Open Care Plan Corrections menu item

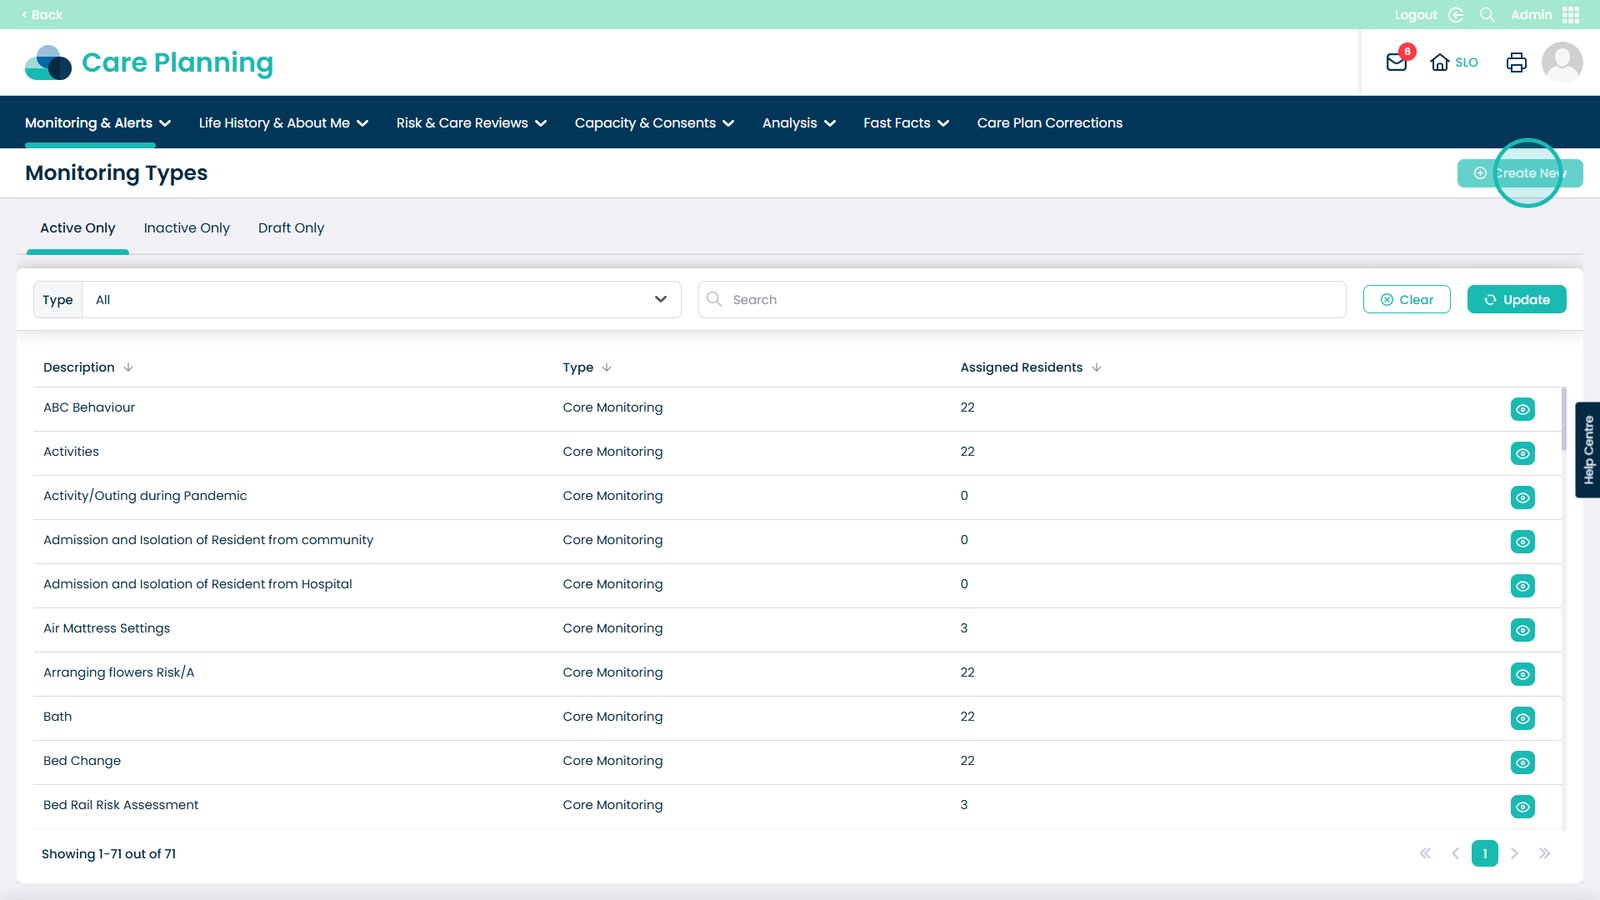pyautogui.click(x=1049, y=123)
